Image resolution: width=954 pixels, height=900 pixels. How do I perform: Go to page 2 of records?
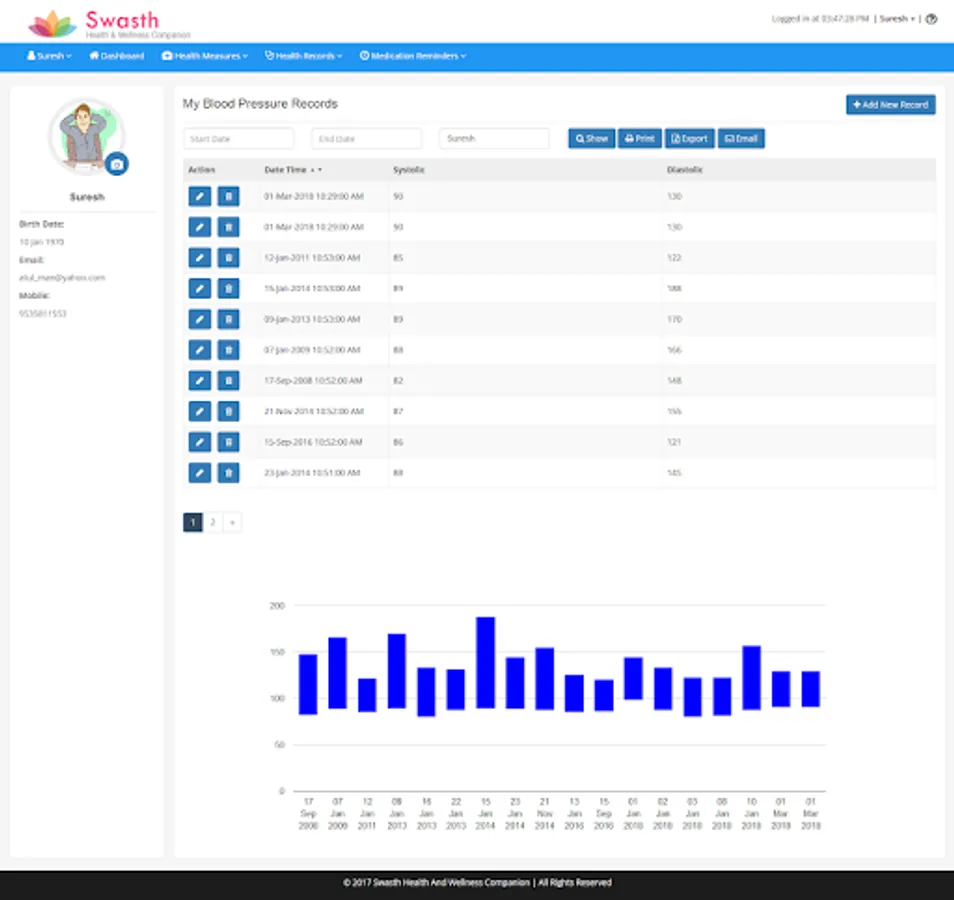point(212,522)
